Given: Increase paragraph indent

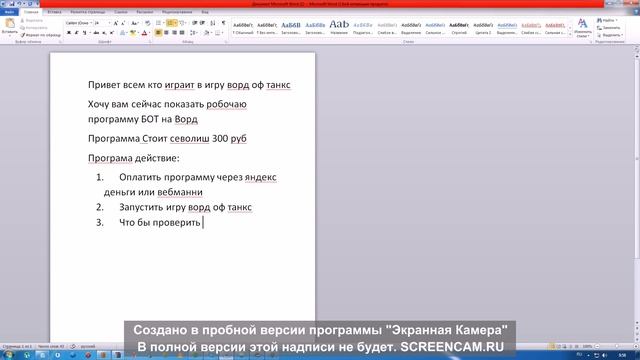Looking at the screenshot, I should 202,23.
